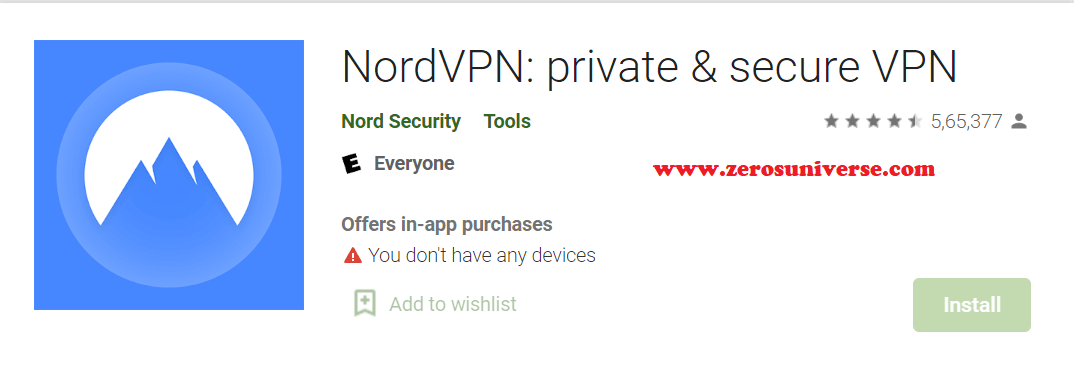Screen dimensions: 1074x369
Task: Click the green Install button
Action: (x=971, y=305)
